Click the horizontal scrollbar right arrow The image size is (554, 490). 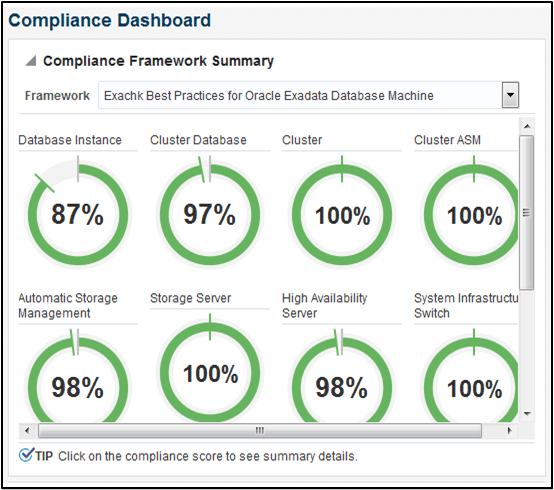click(509, 430)
